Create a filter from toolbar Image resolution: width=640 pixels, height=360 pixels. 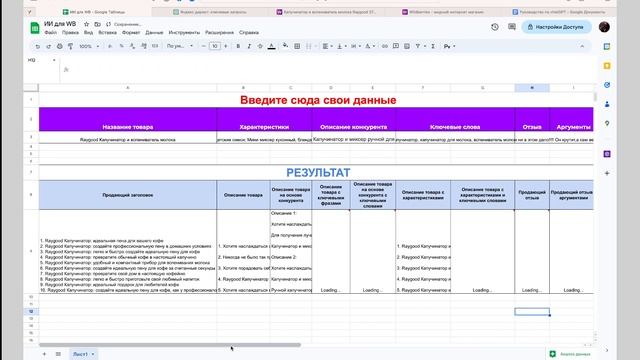pyautogui.click(x=418, y=47)
